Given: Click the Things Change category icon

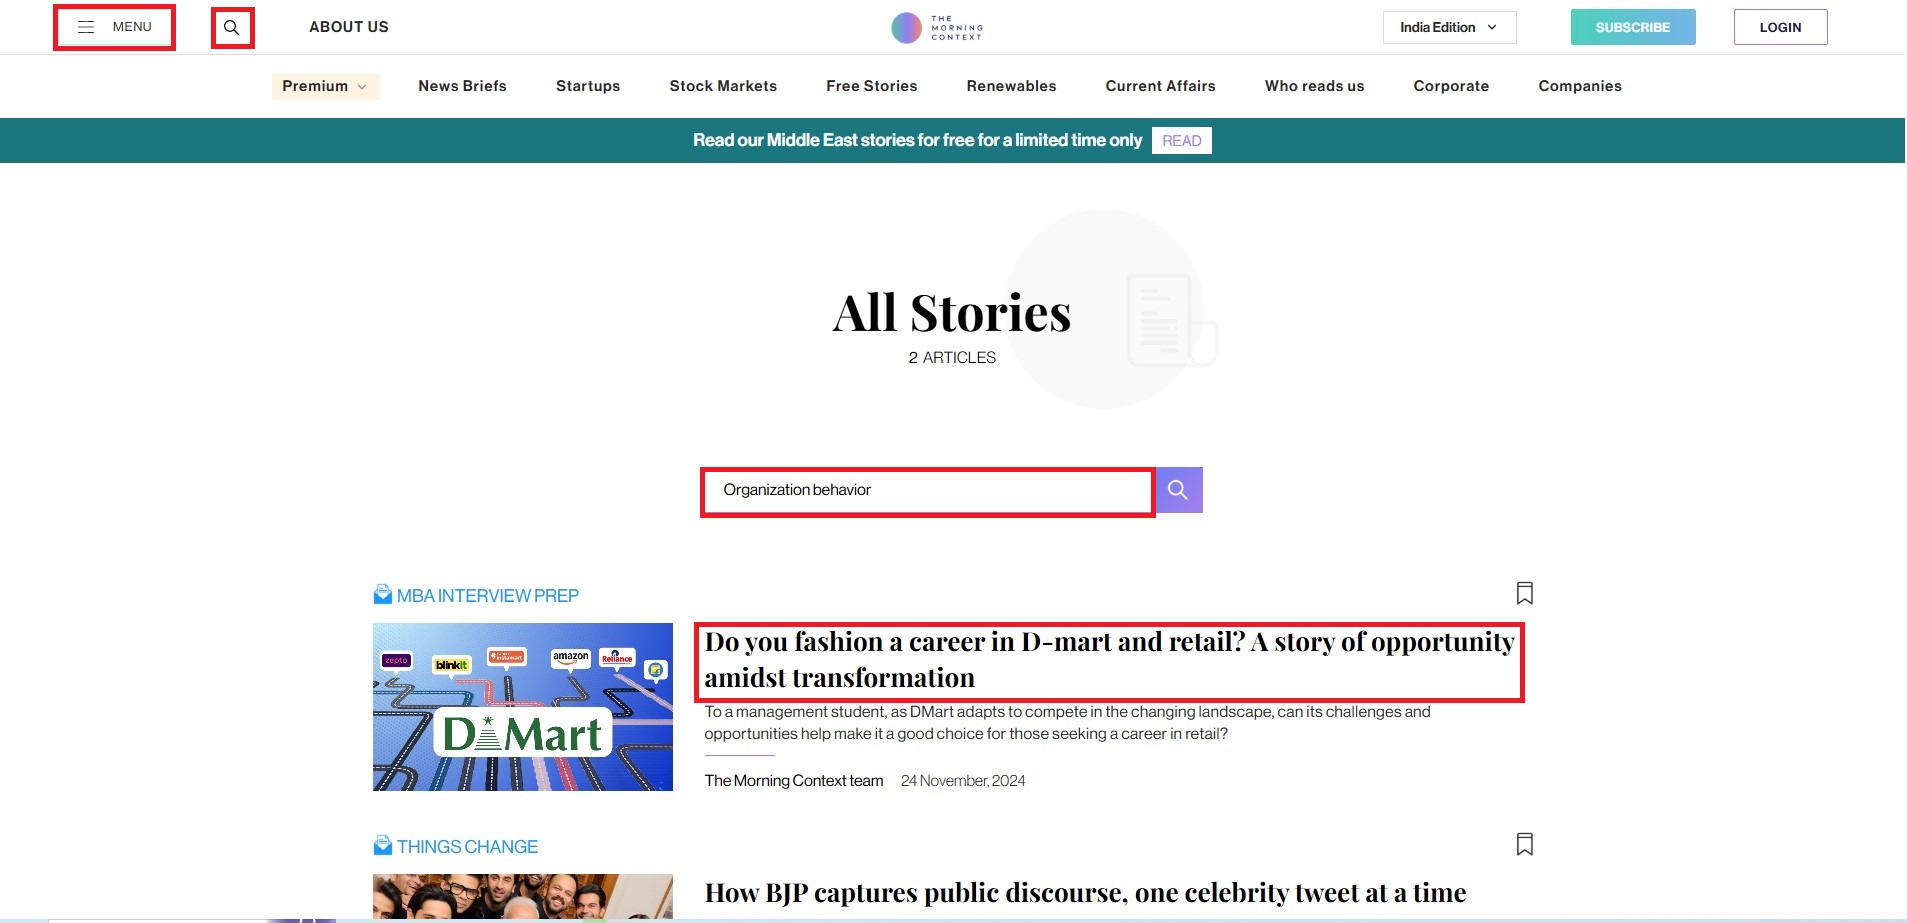Looking at the screenshot, I should [383, 846].
